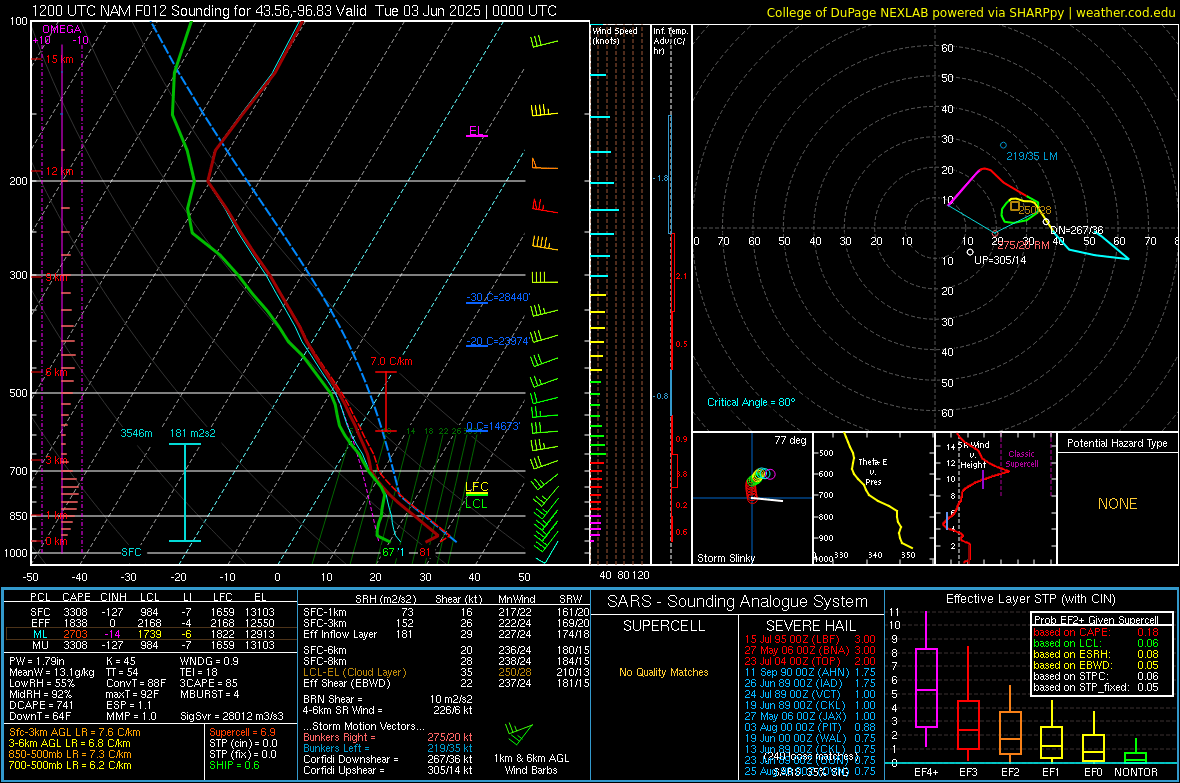Click the magenta OMEGA label
This screenshot has width=1180, height=783.
(62, 29)
